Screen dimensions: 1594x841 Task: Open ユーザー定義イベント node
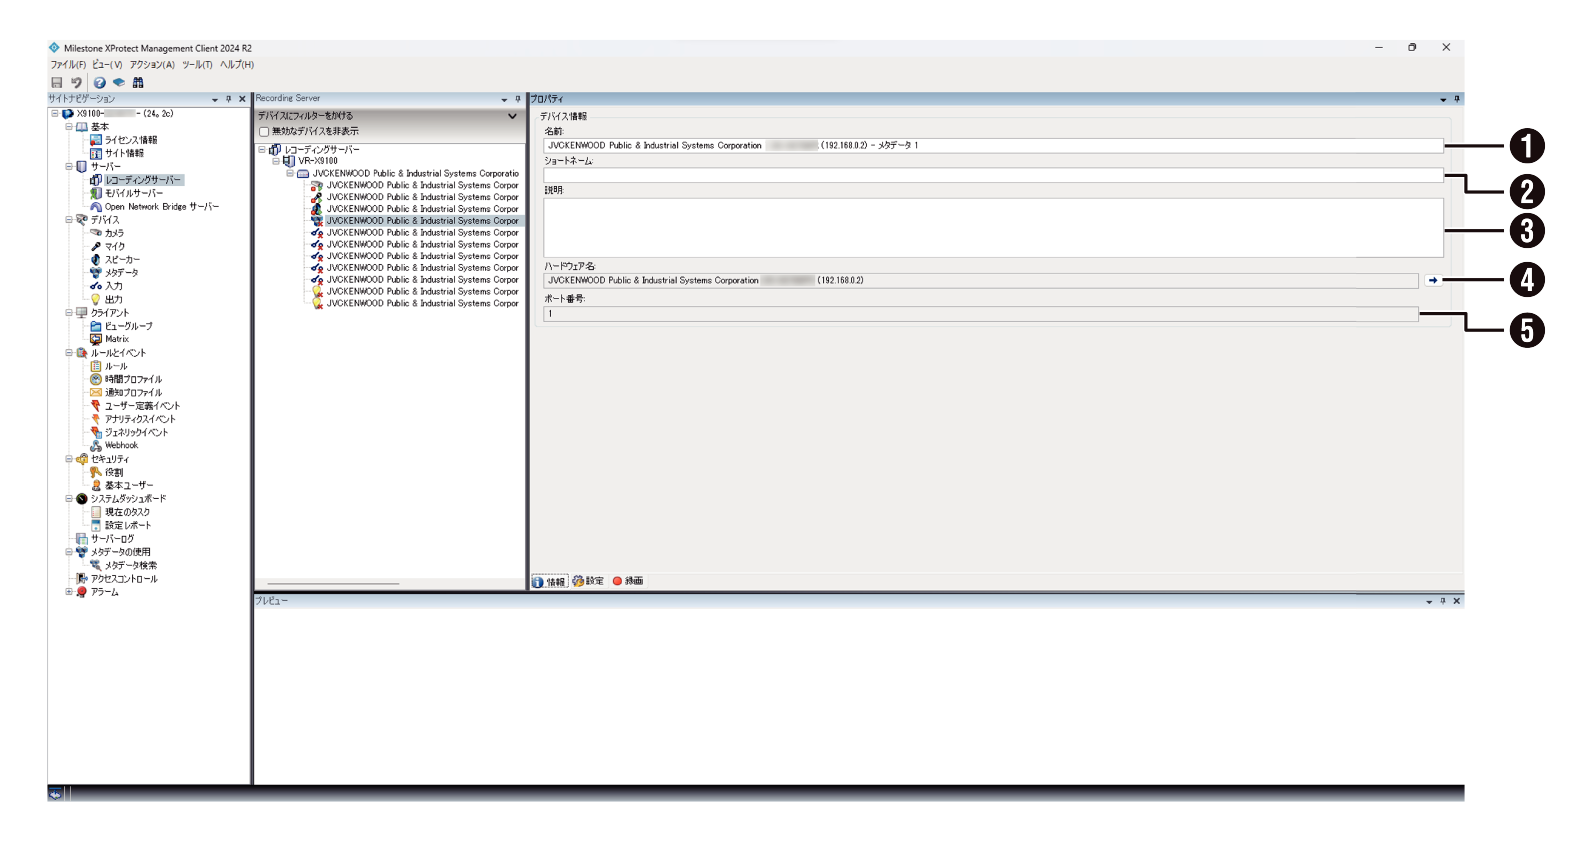[x=142, y=406]
